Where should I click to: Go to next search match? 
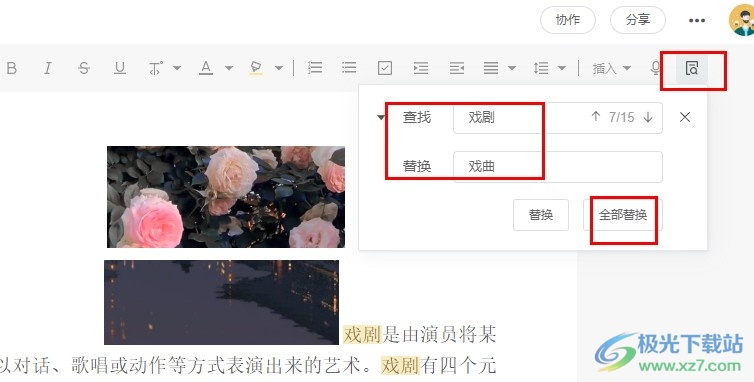[648, 117]
